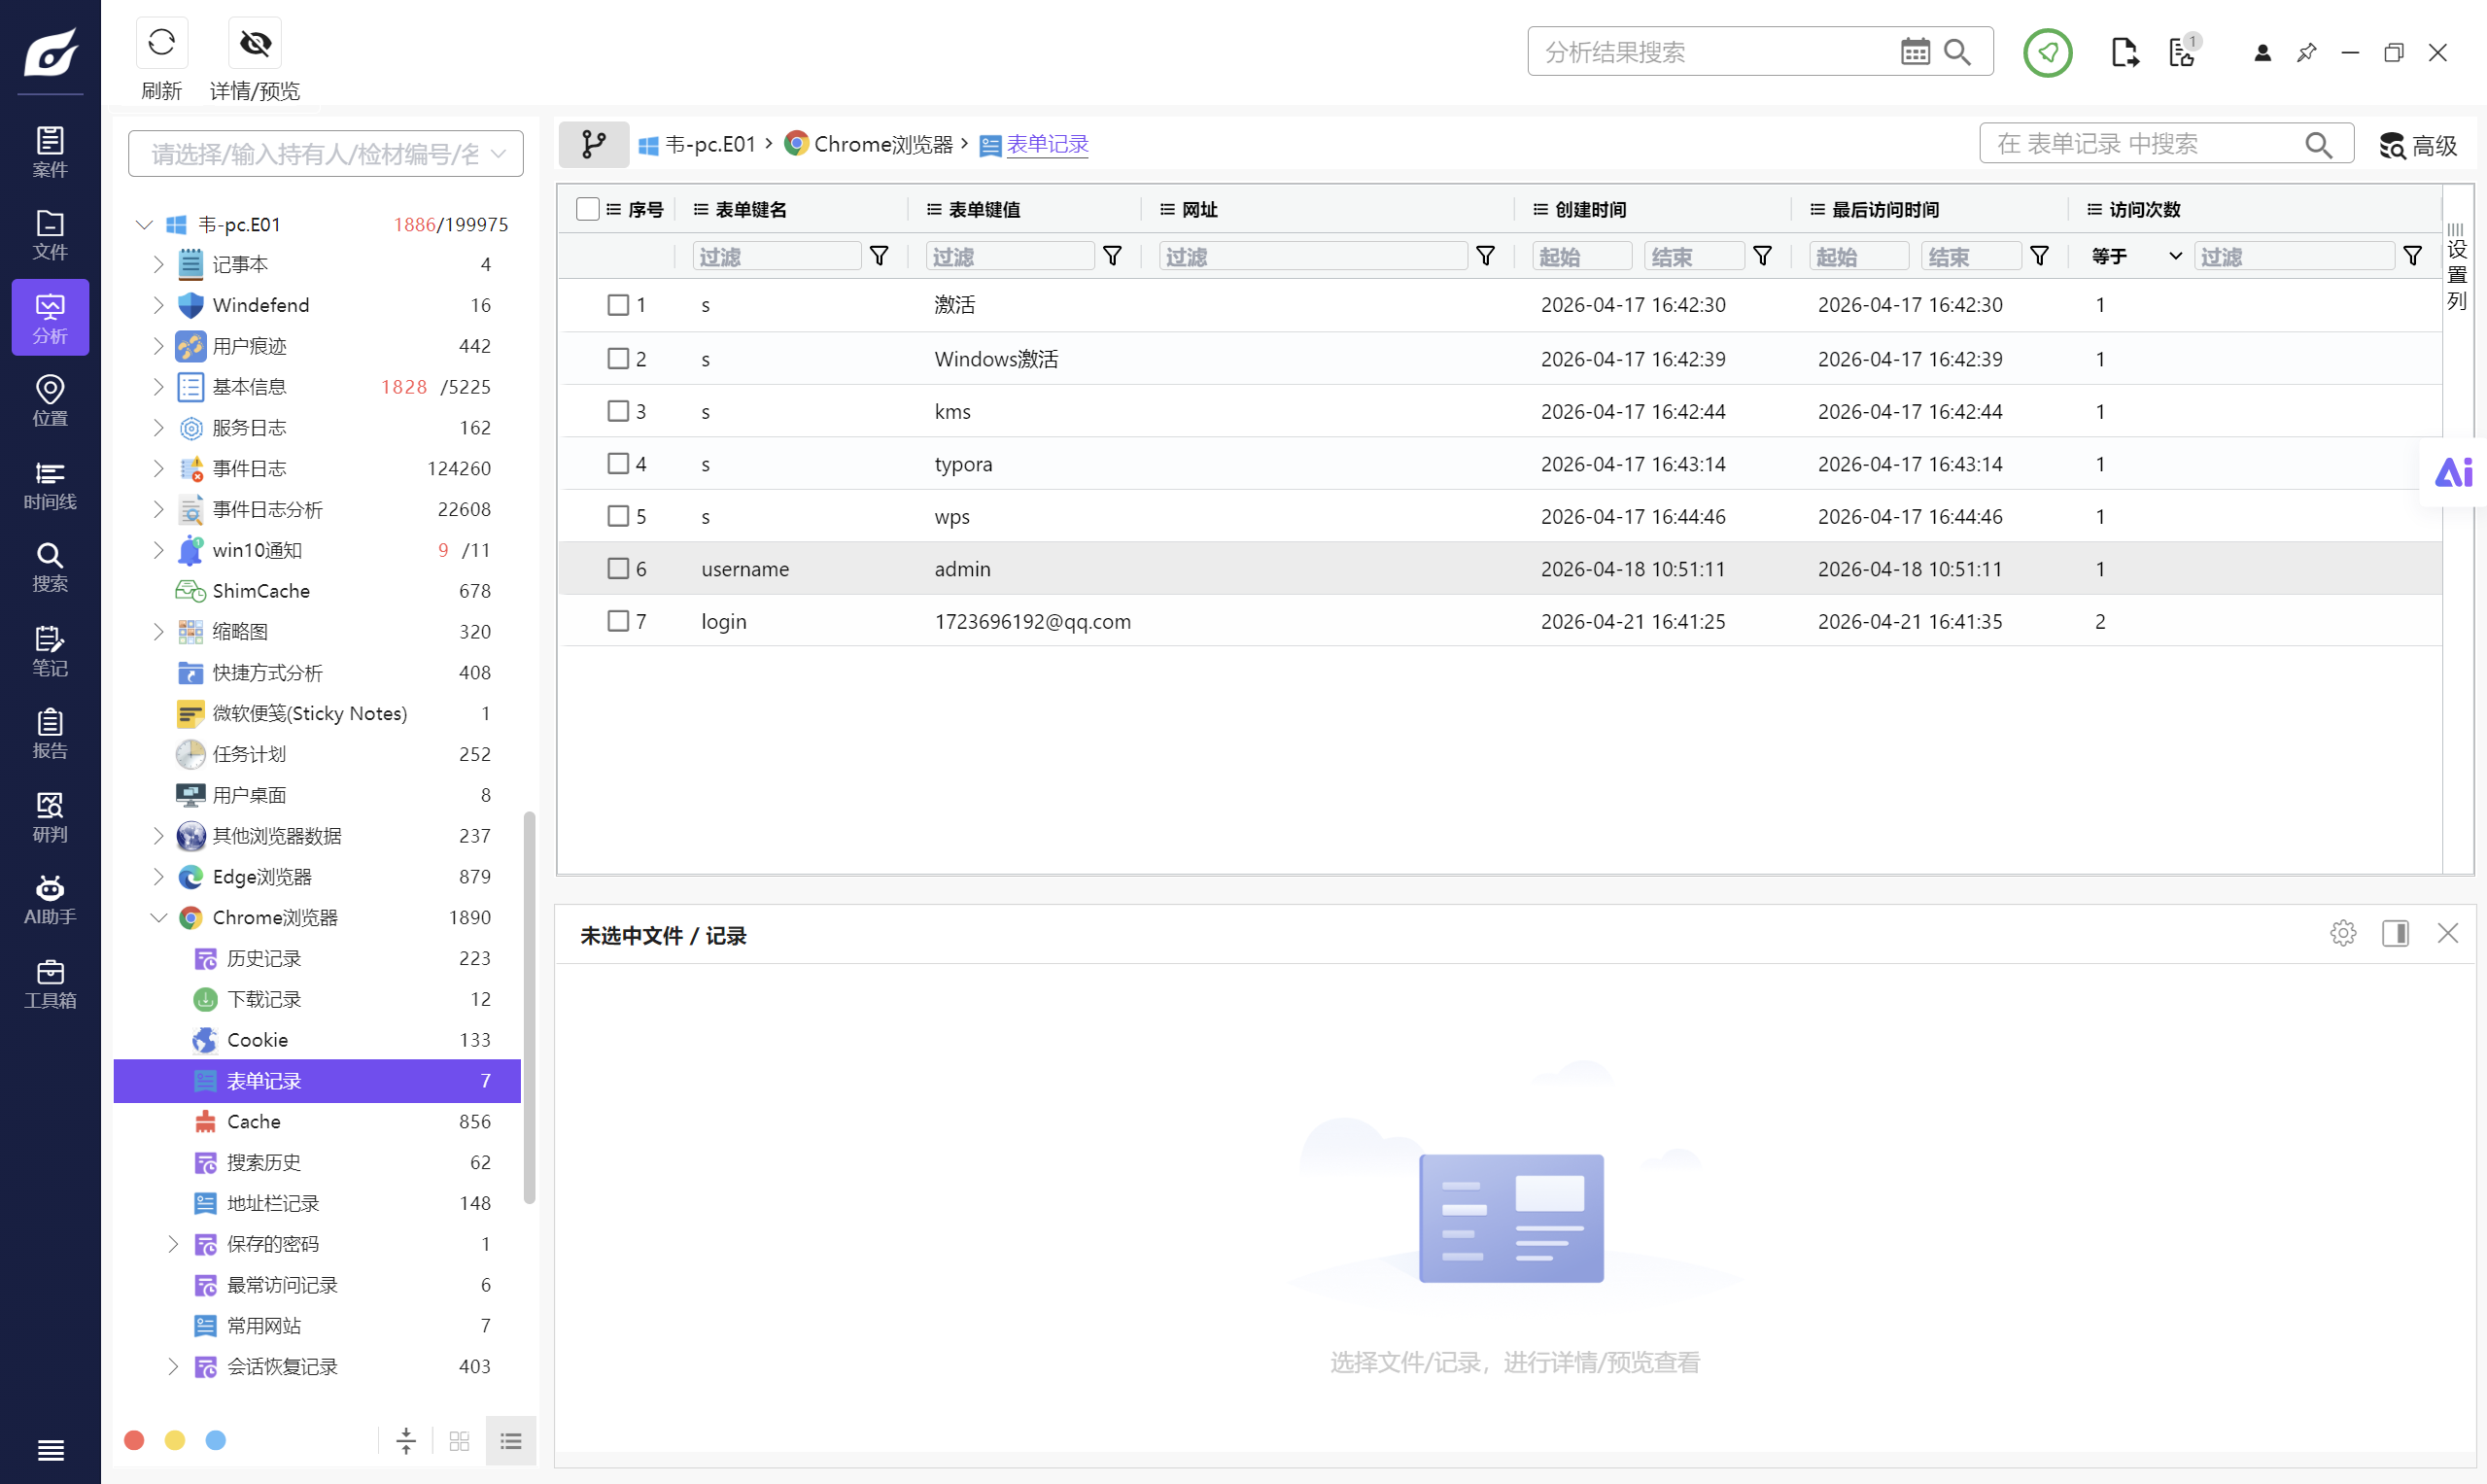
Task: Open the 报告 report section
Action: coord(50,734)
